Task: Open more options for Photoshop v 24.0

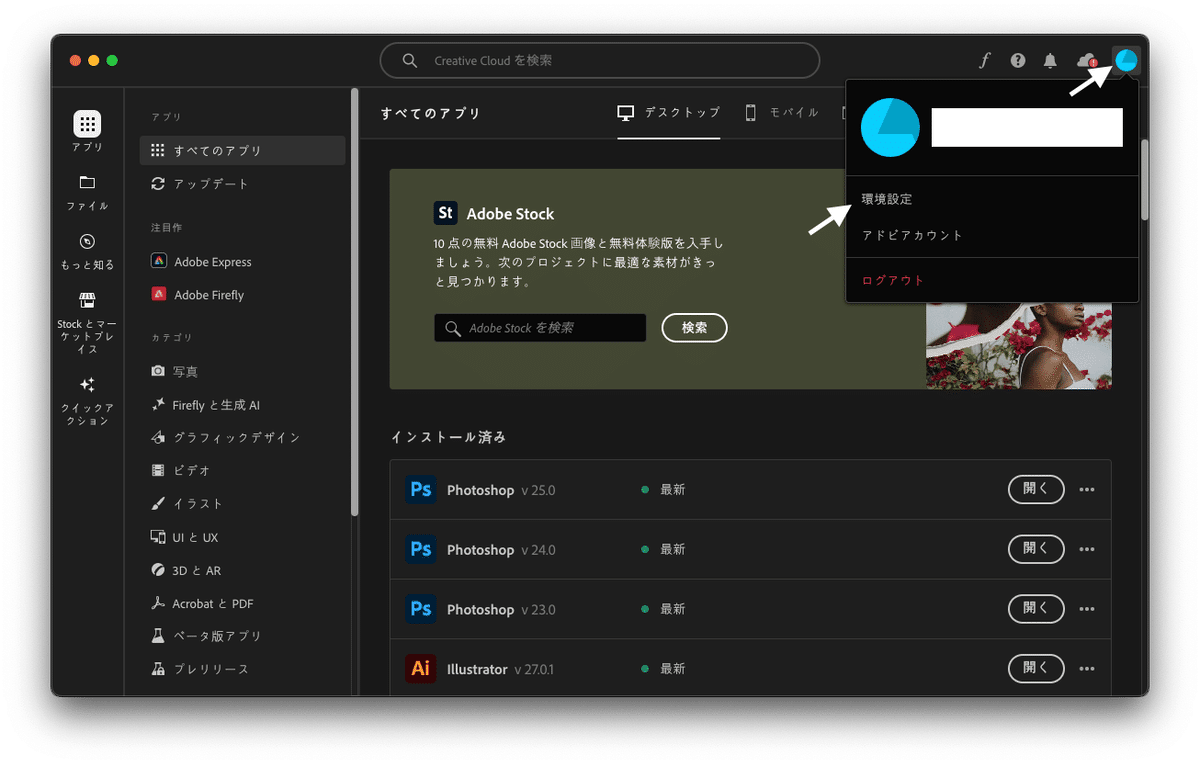Action: click(x=1087, y=550)
